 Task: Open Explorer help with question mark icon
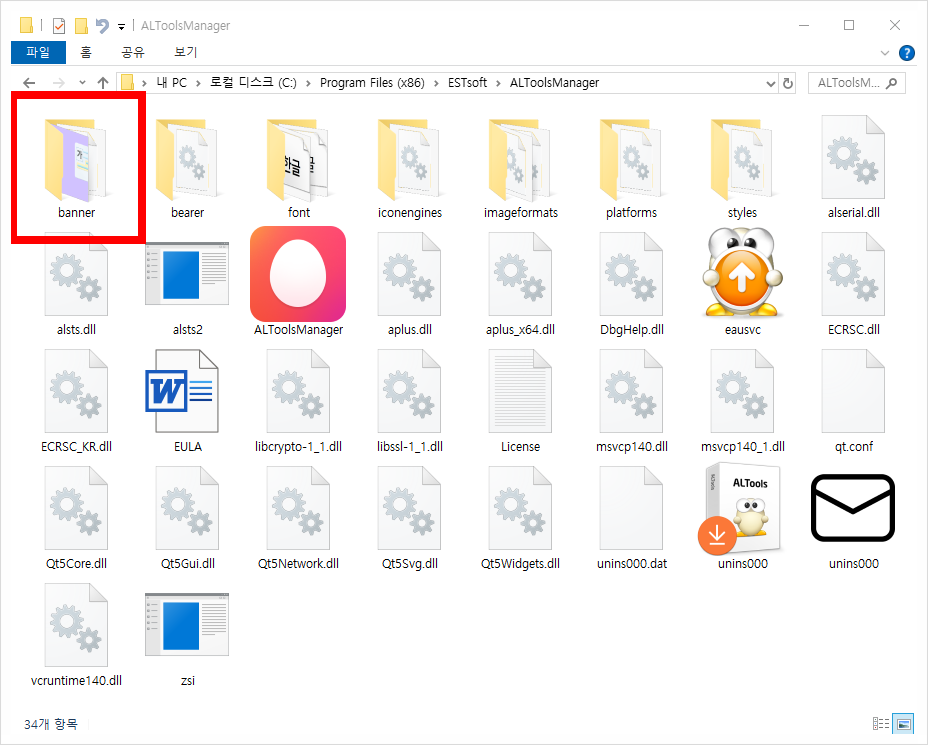click(907, 53)
